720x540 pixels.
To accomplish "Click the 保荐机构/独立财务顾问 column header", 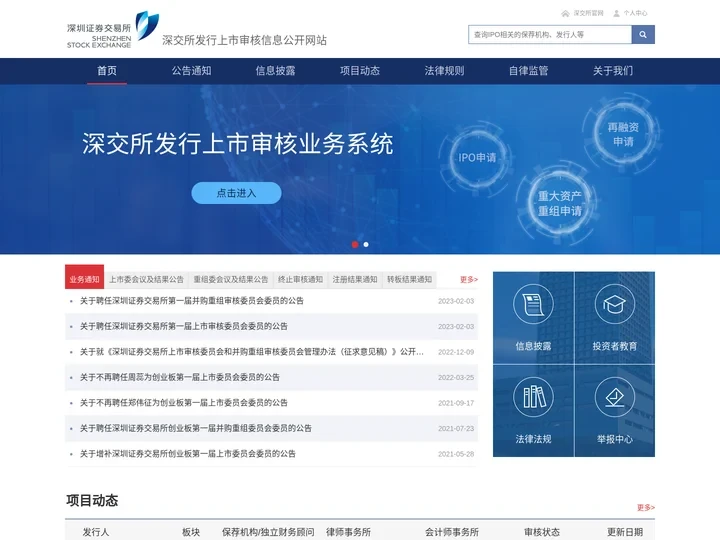I will [x=268, y=532].
